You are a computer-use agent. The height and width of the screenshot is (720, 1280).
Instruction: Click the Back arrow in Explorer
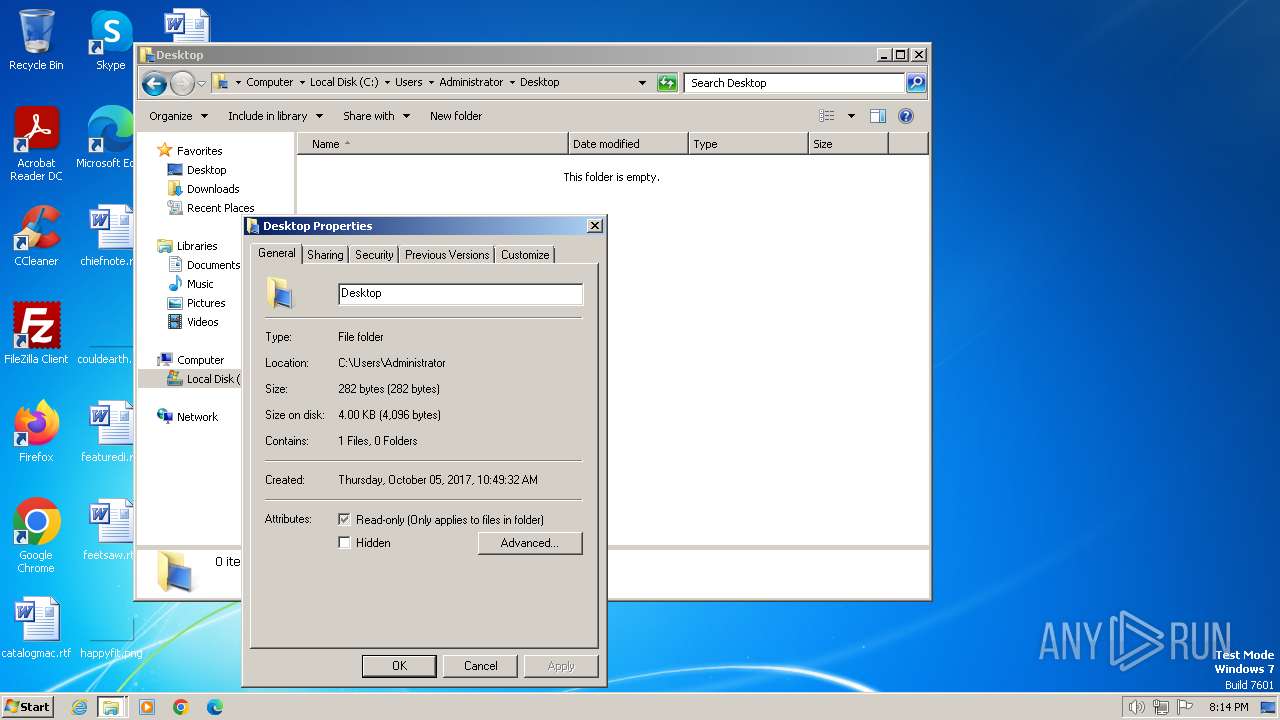[154, 83]
